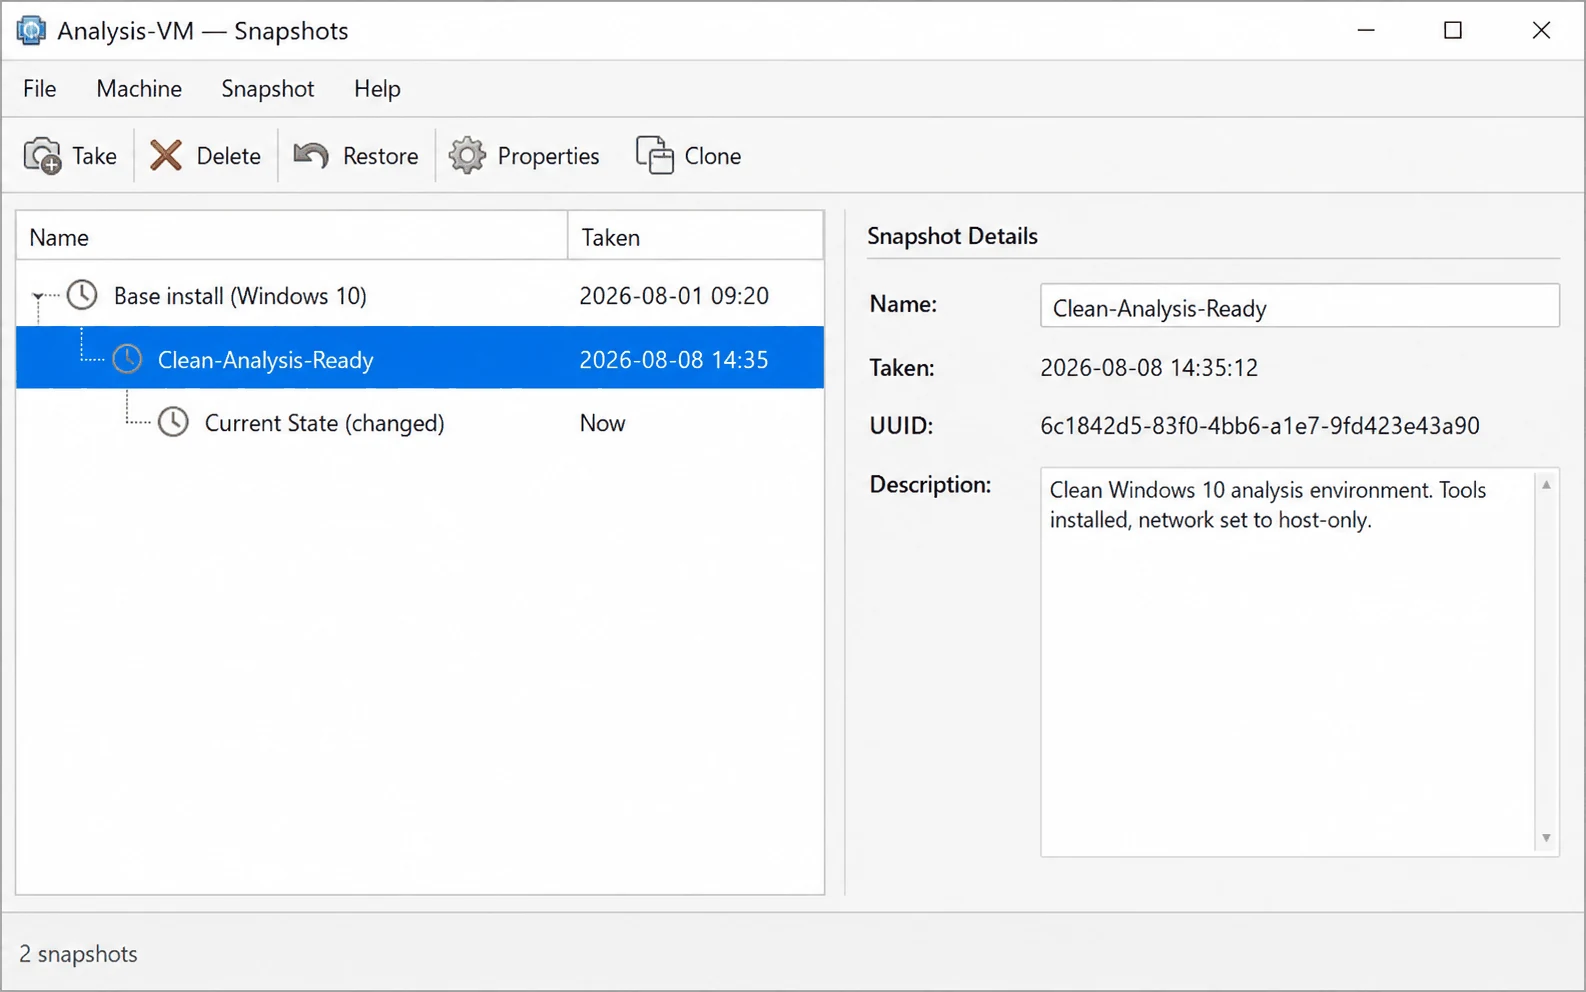This screenshot has height=992, width=1586.
Task: Click the Properties button label
Action: coord(548,156)
